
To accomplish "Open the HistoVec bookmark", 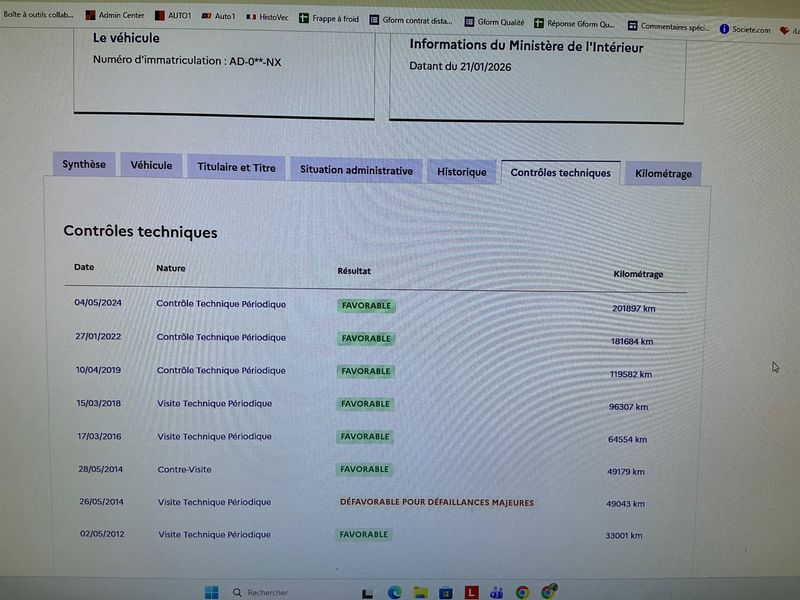I will click(267, 17).
